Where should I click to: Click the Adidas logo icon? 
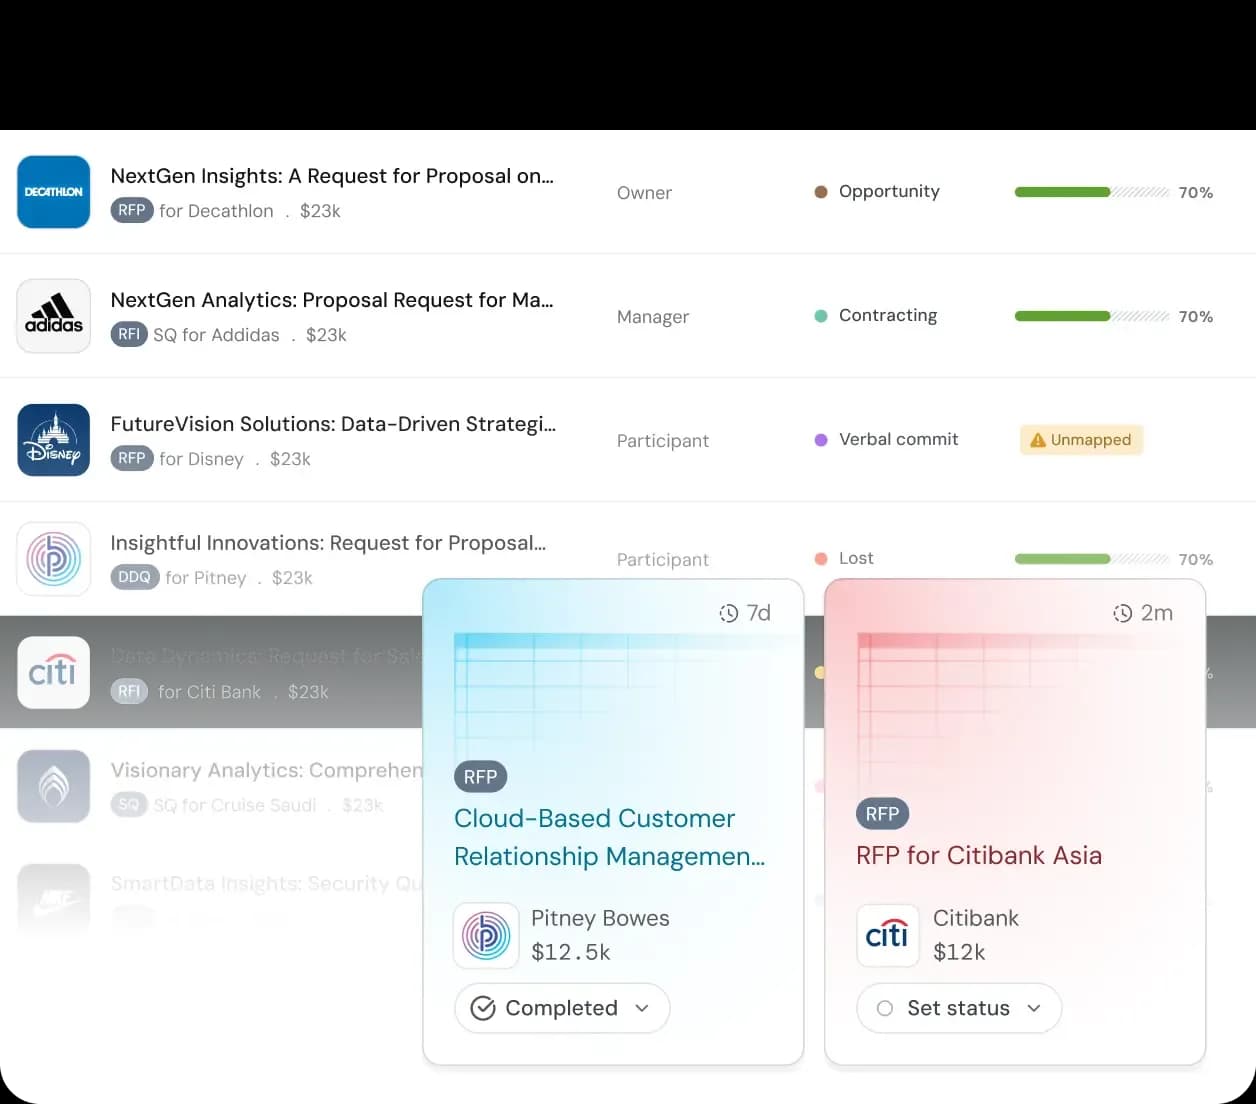(x=54, y=316)
